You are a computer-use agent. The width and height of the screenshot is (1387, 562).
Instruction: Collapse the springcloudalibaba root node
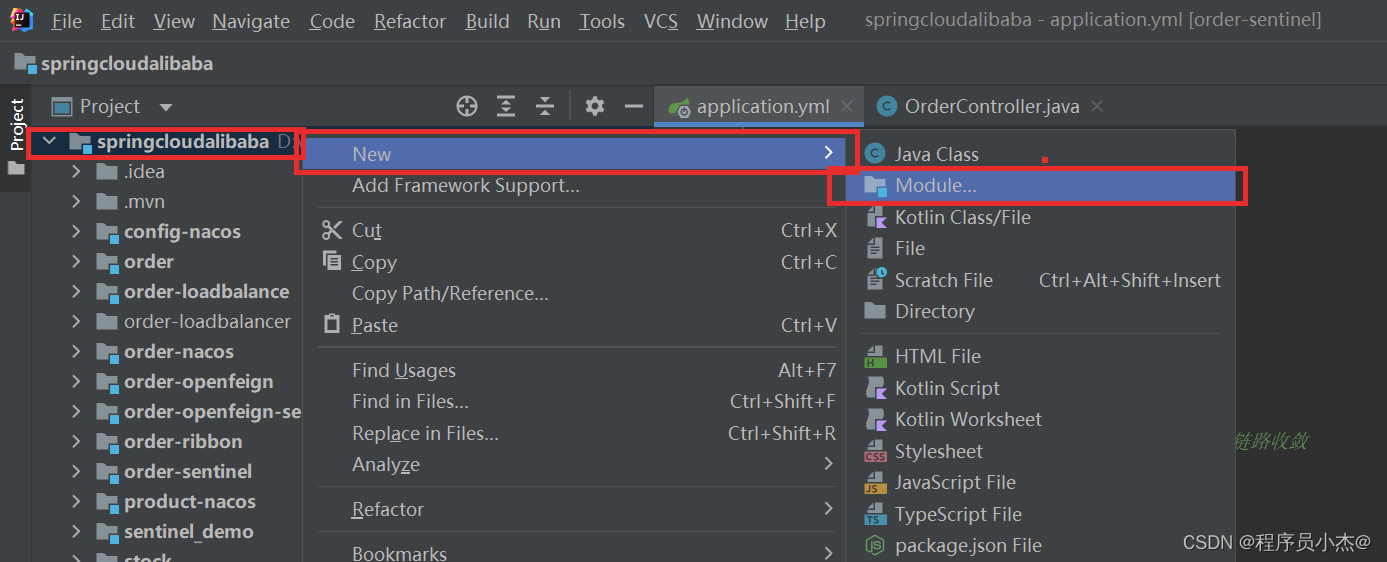pyautogui.click(x=49, y=142)
